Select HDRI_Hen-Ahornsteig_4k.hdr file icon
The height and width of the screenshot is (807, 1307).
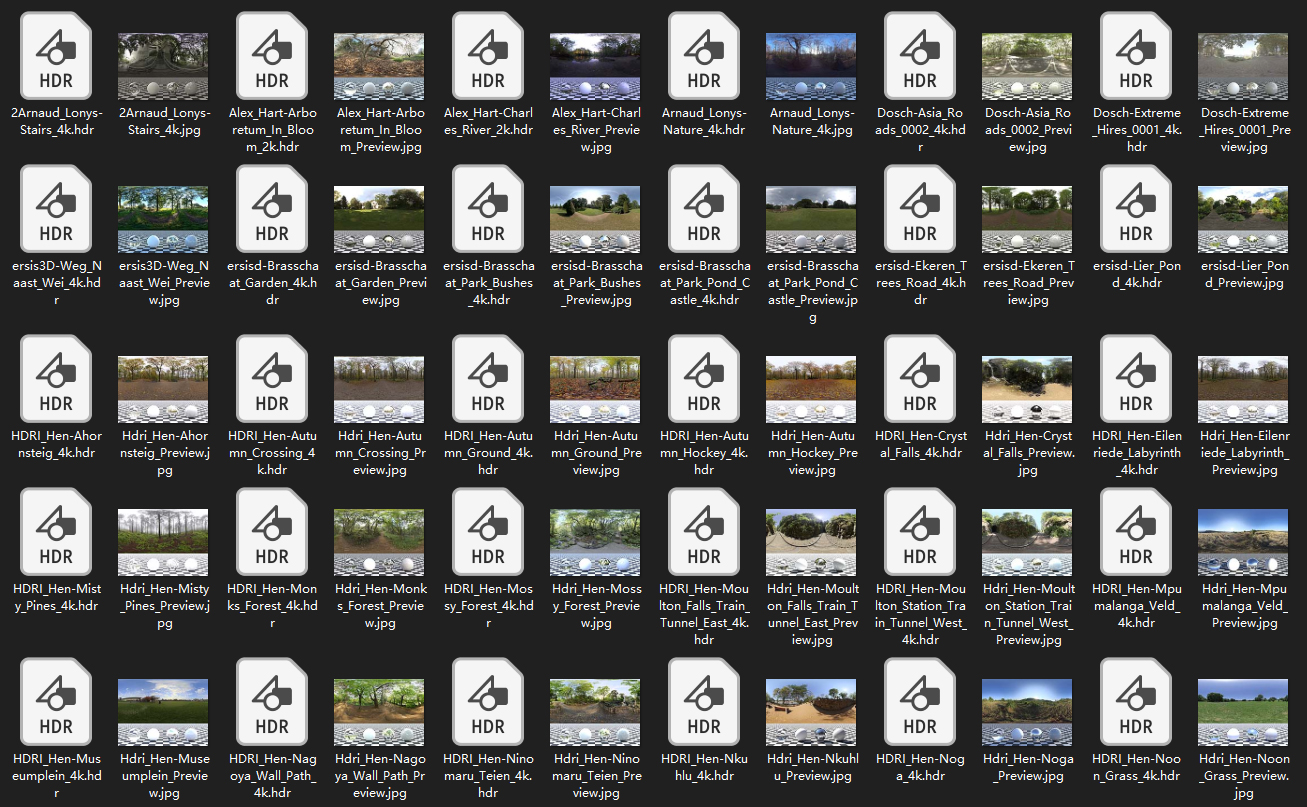(56, 380)
